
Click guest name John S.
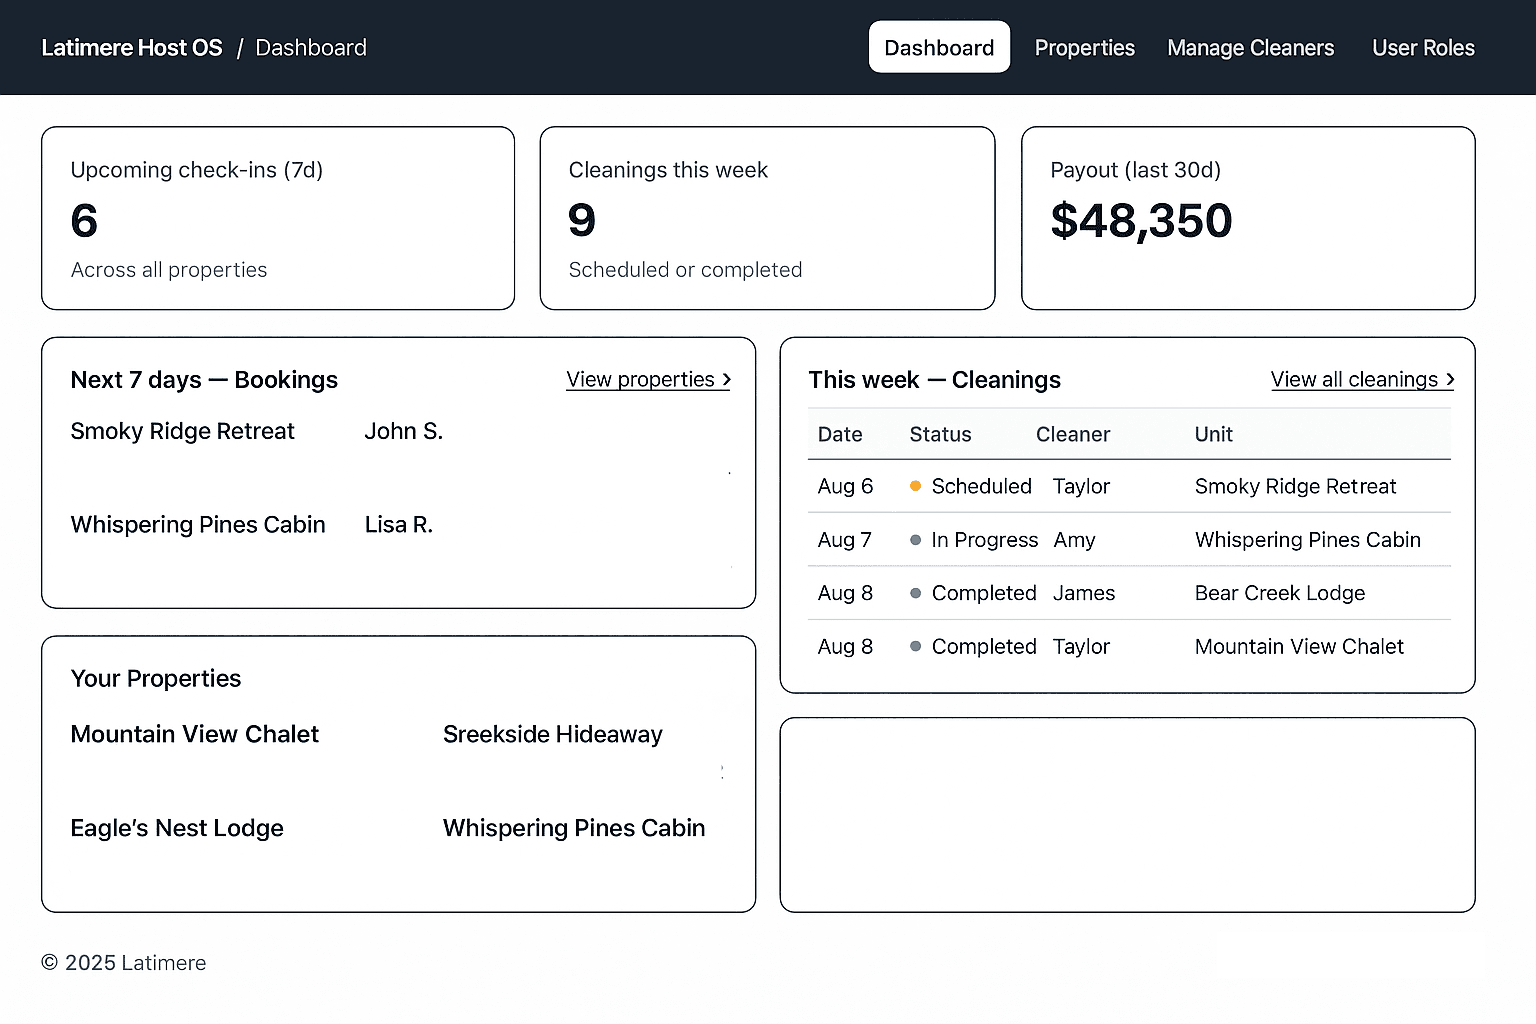(403, 431)
